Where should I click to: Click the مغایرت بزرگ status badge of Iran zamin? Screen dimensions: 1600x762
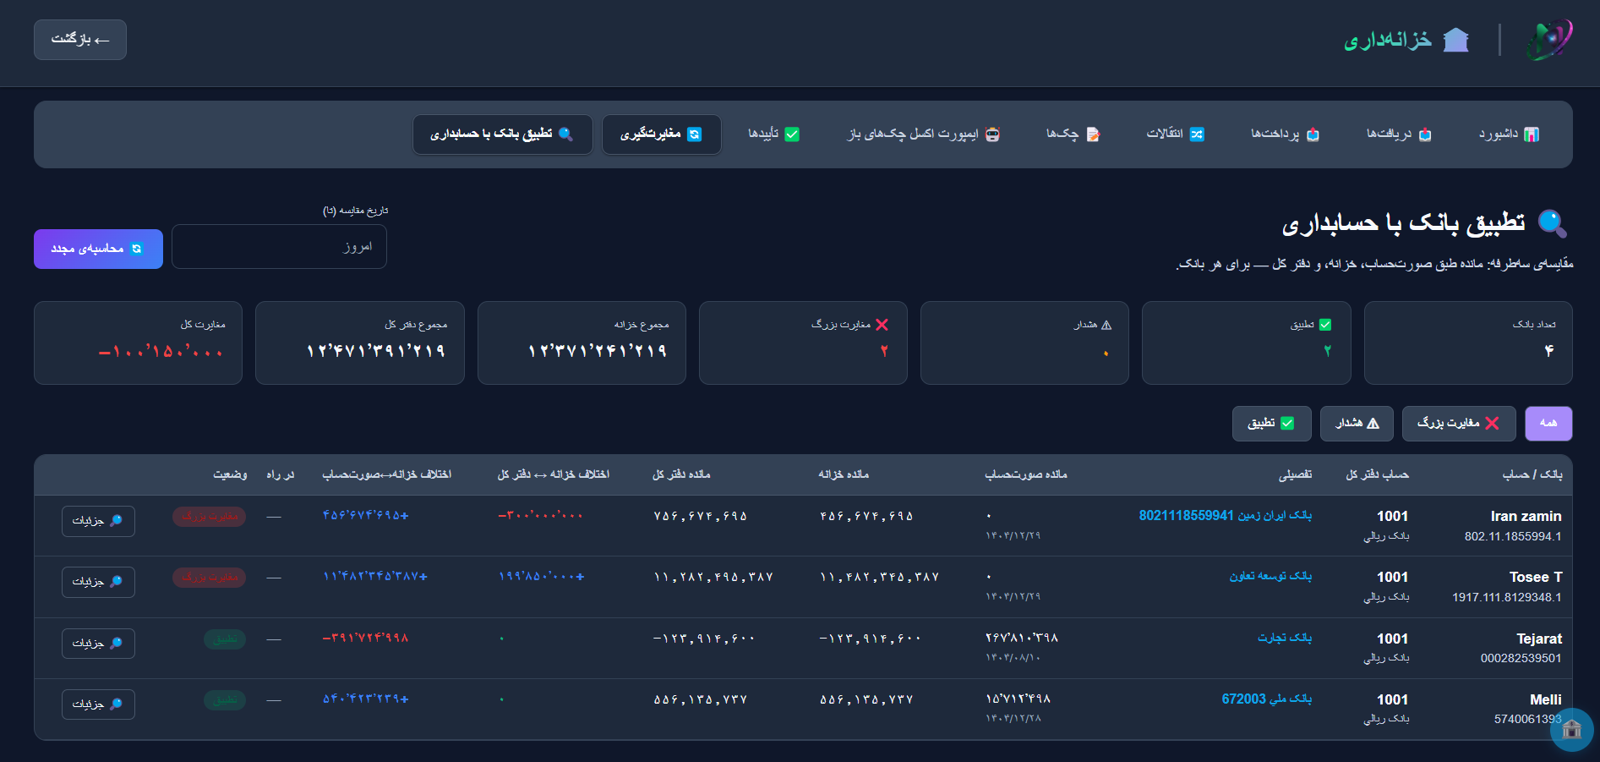[209, 517]
